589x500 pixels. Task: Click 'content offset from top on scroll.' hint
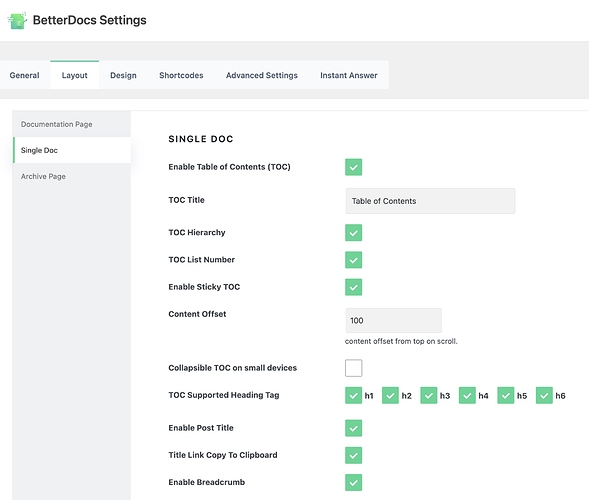pos(401,341)
